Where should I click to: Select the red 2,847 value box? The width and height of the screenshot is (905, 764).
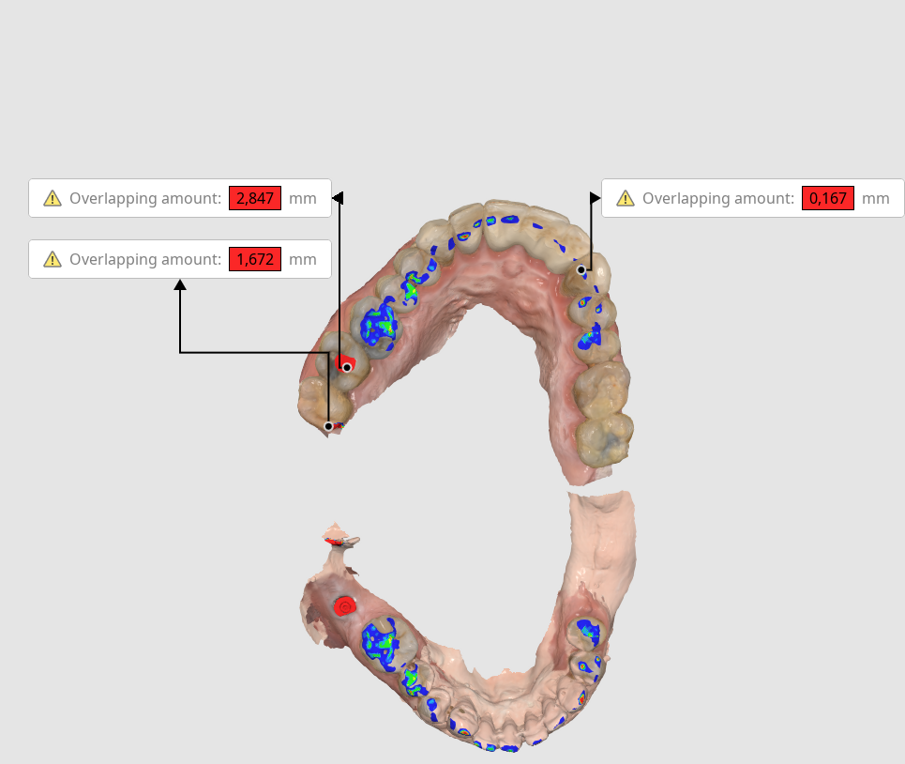tap(255, 198)
